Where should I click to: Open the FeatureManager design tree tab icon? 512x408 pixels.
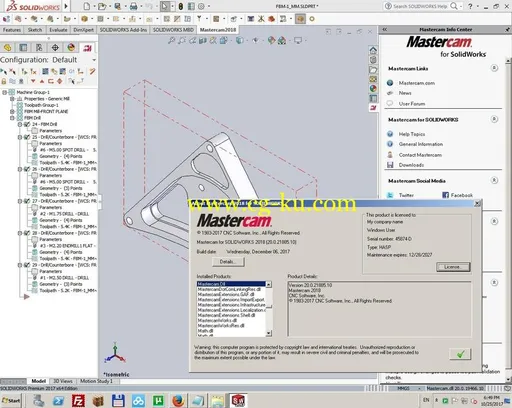coord(7,47)
